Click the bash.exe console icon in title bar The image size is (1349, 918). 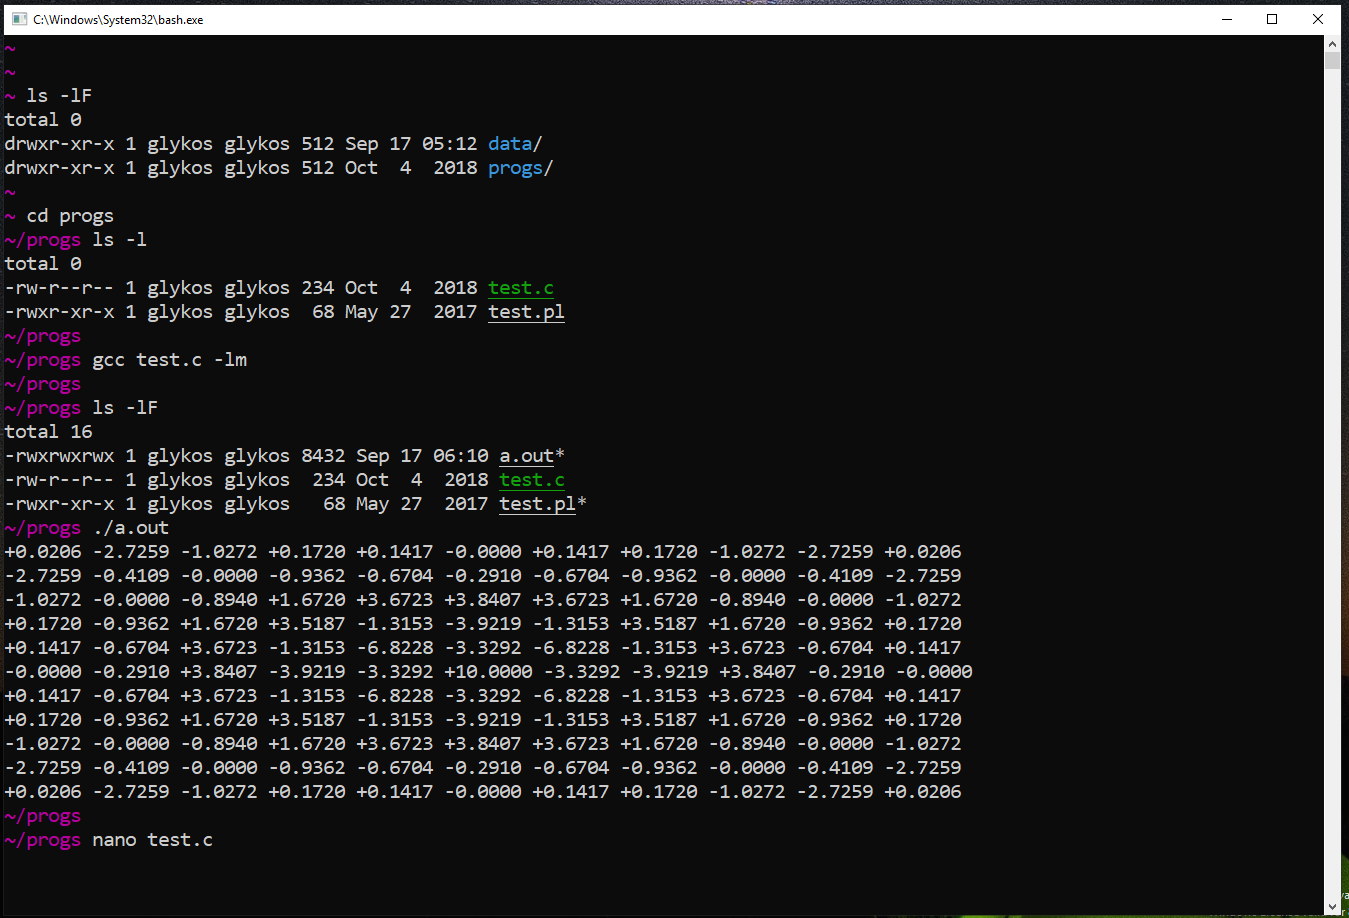click(x=19, y=19)
